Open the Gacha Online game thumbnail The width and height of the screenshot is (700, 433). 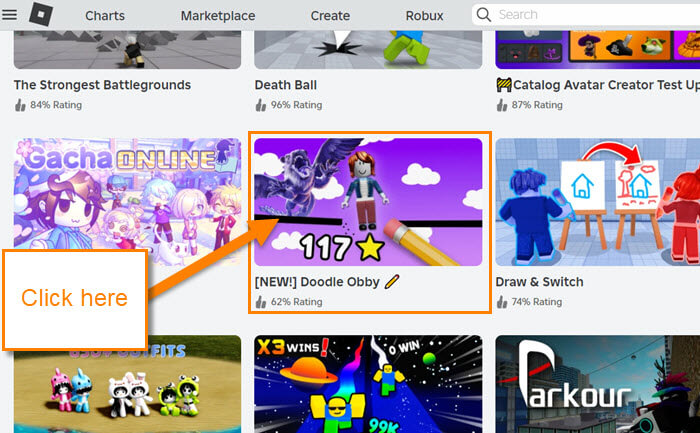(127, 202)
